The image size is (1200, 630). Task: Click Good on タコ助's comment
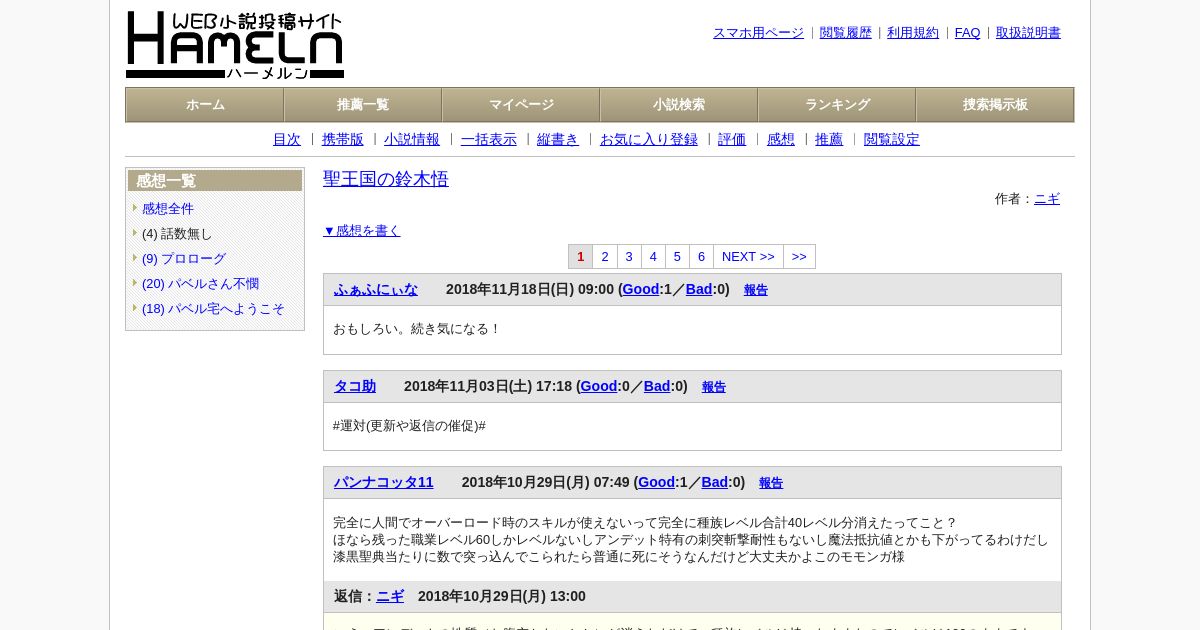(599, 387)
